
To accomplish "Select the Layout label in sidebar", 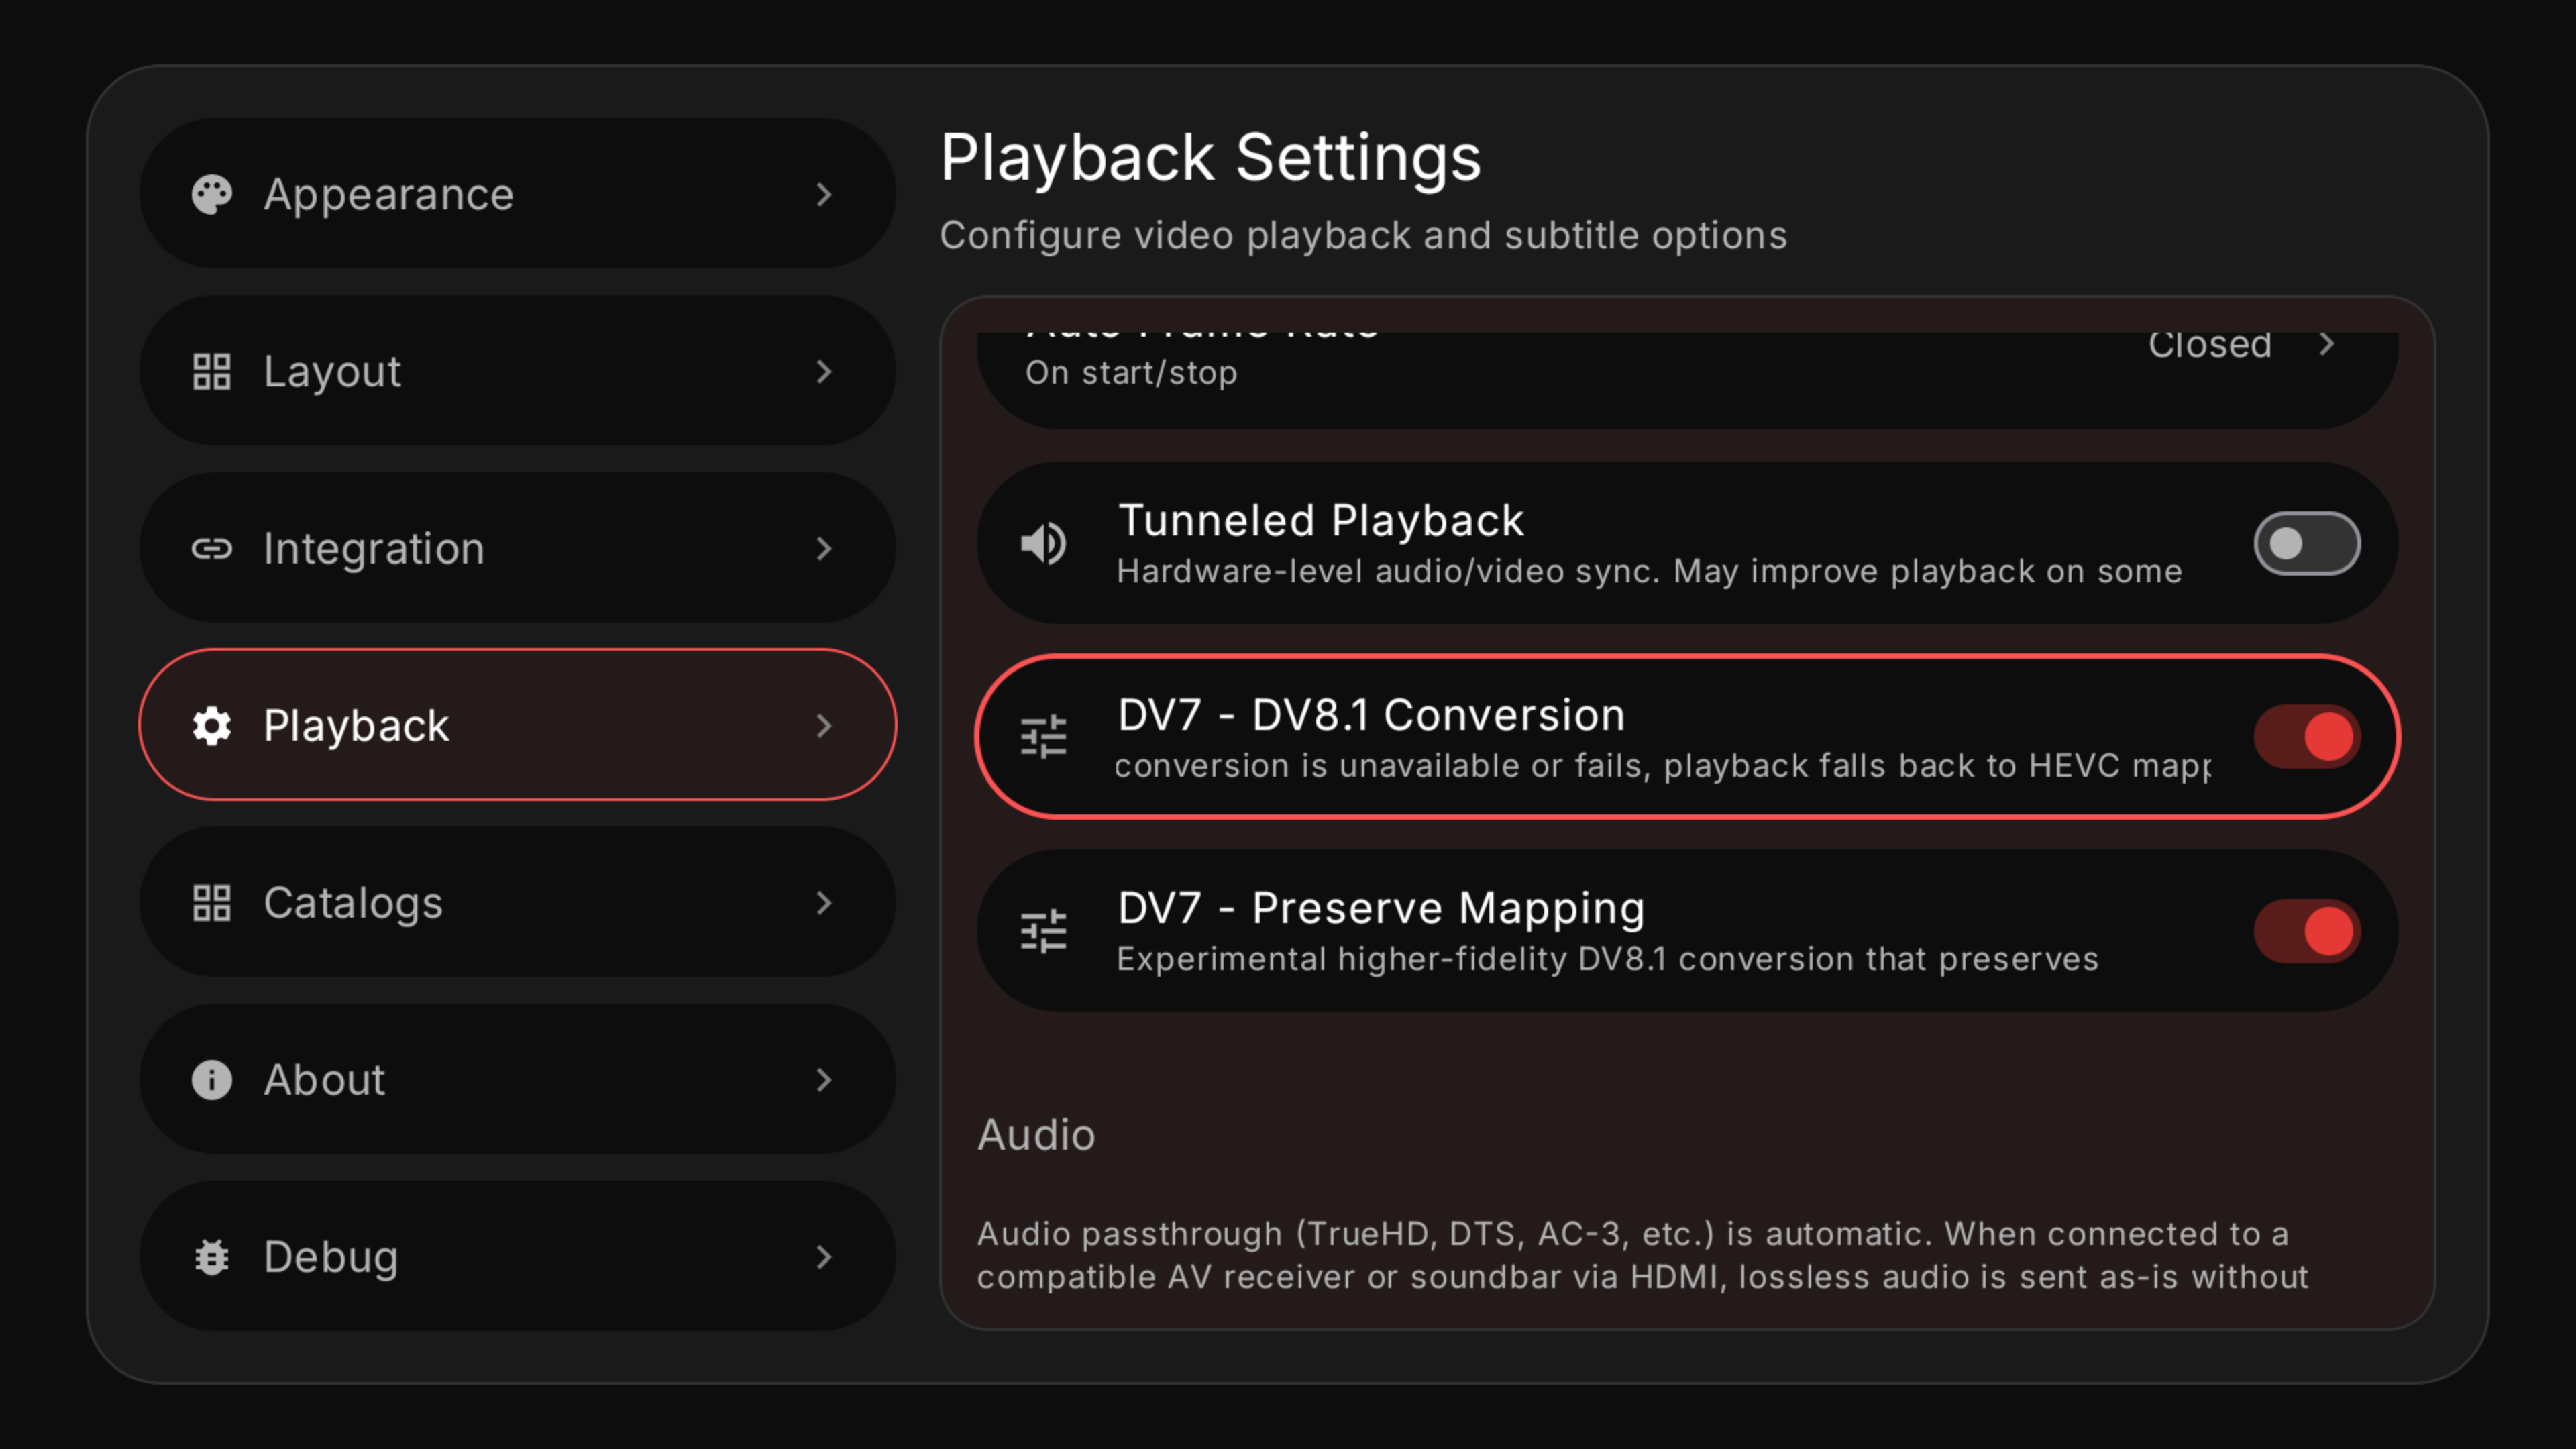I will (x=331, y=371).
